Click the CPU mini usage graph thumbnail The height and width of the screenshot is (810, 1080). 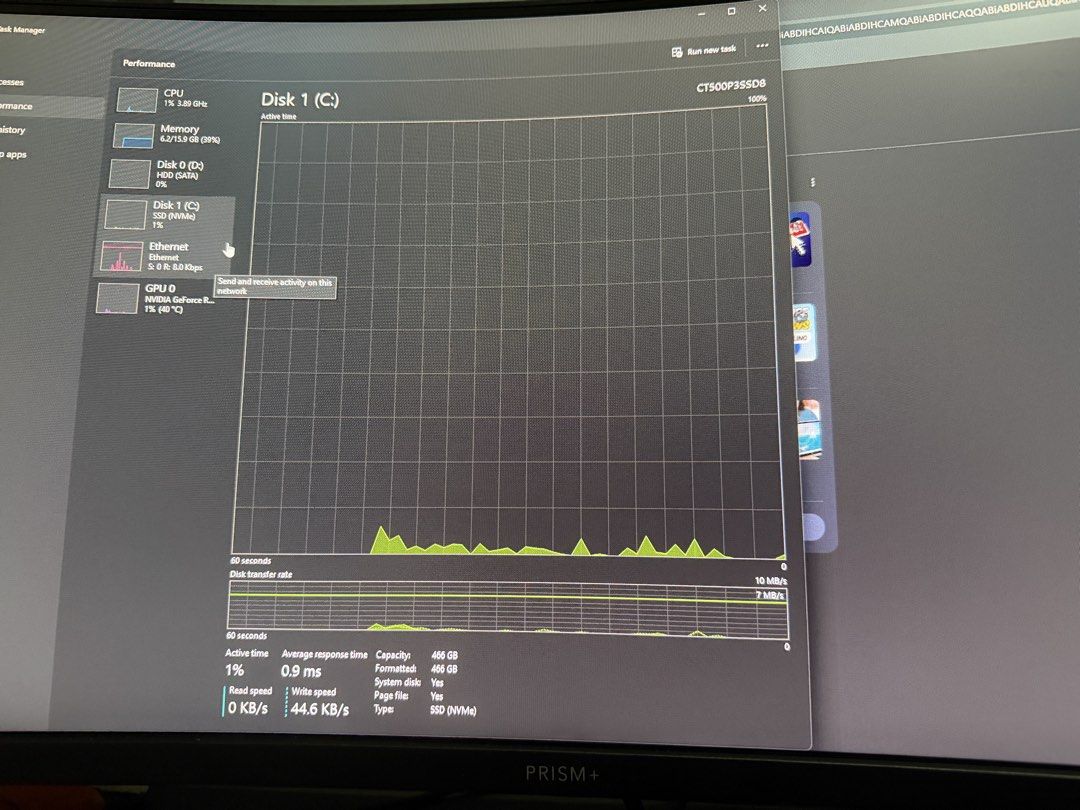[136, 99]
